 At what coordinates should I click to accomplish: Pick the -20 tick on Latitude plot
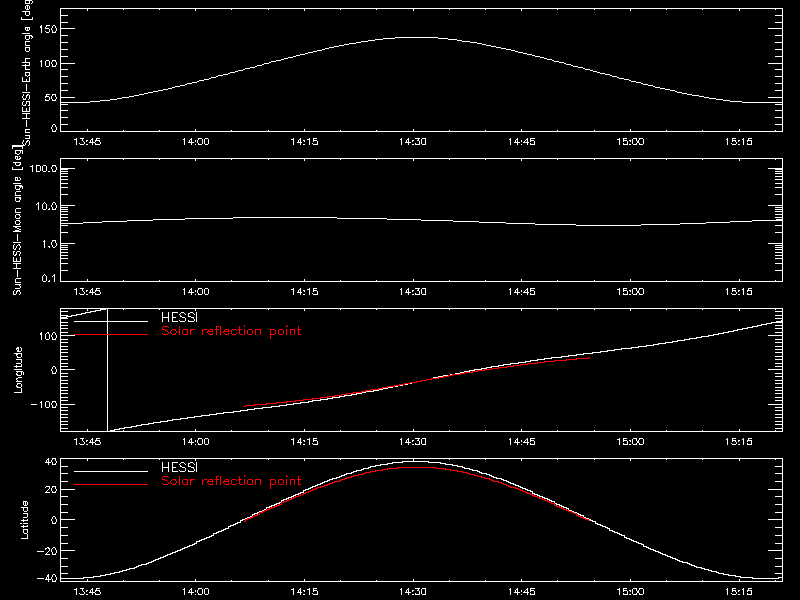point(47,551)
